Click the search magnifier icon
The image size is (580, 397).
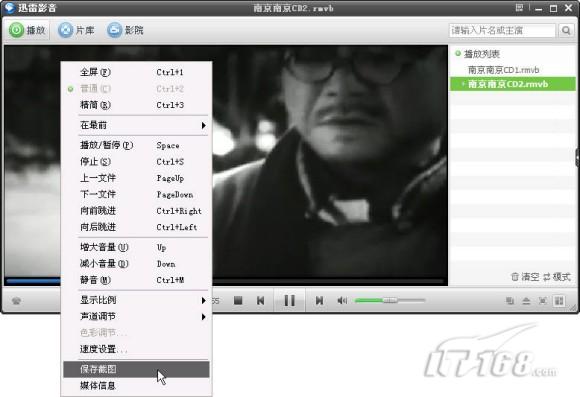(x=566, y=30)
